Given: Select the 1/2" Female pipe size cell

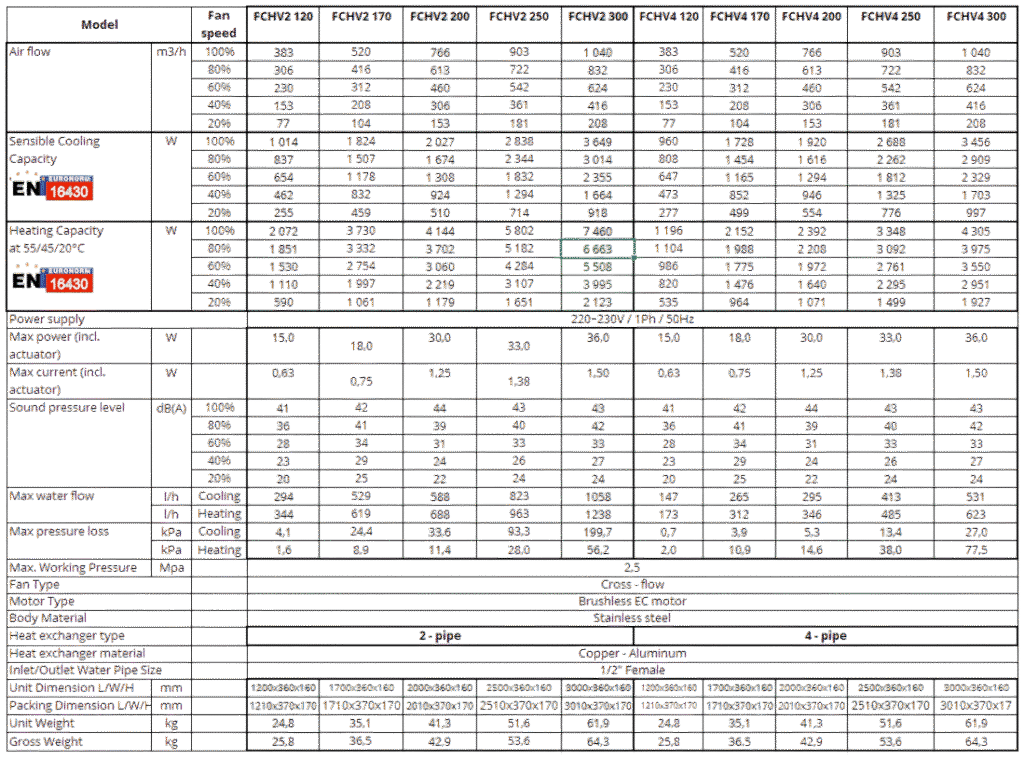Looking at the screenshot, I should [x=632, y=670].
